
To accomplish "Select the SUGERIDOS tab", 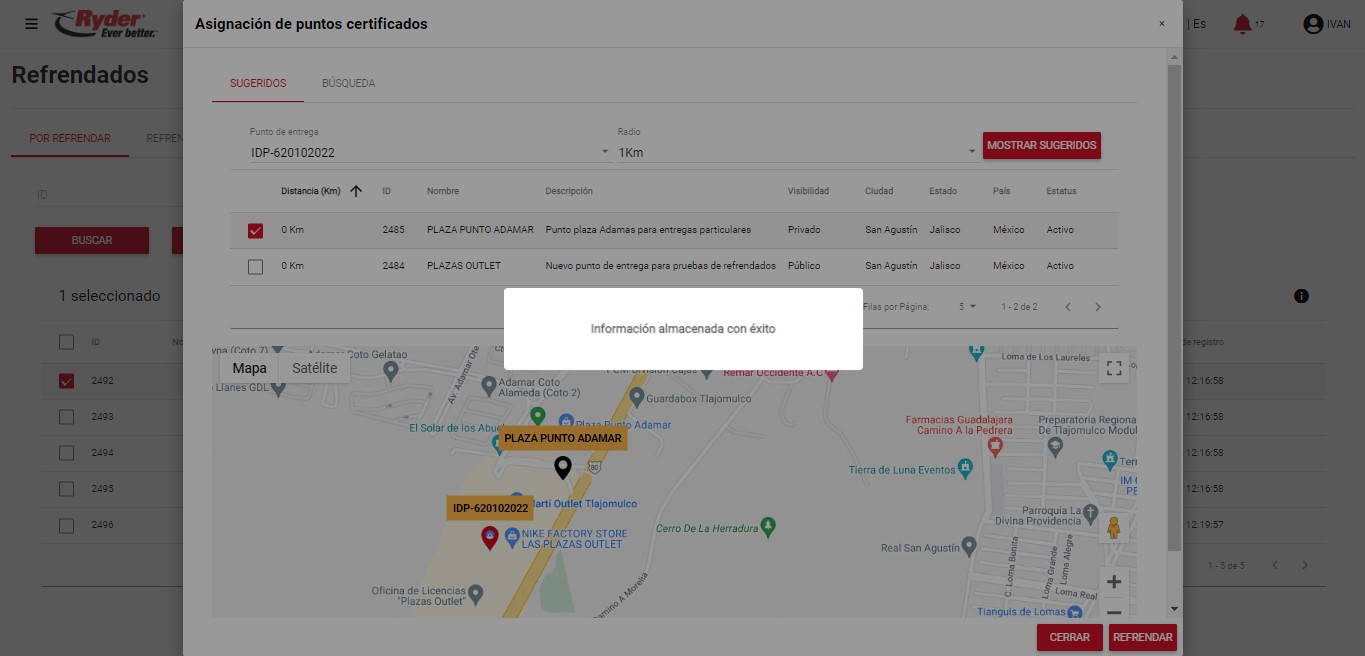I will click(258, 83).
